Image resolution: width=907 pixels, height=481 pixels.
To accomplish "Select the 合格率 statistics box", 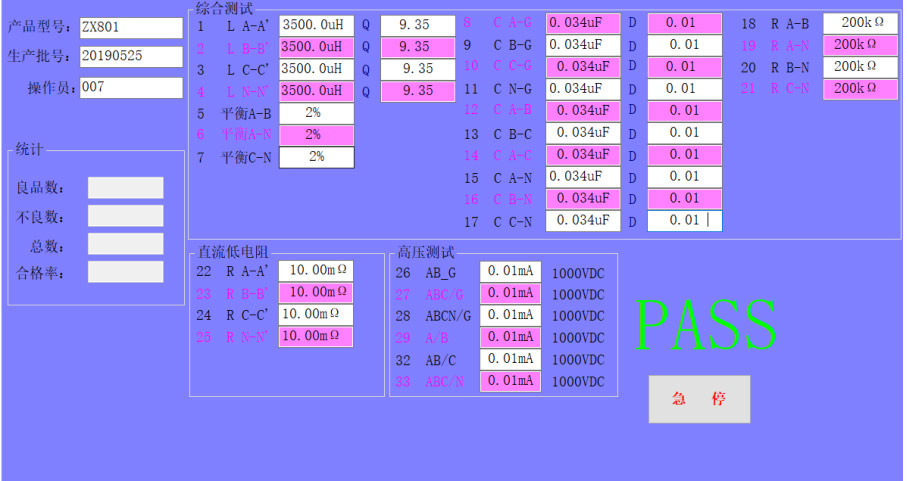I will click(x=125, y=272).
